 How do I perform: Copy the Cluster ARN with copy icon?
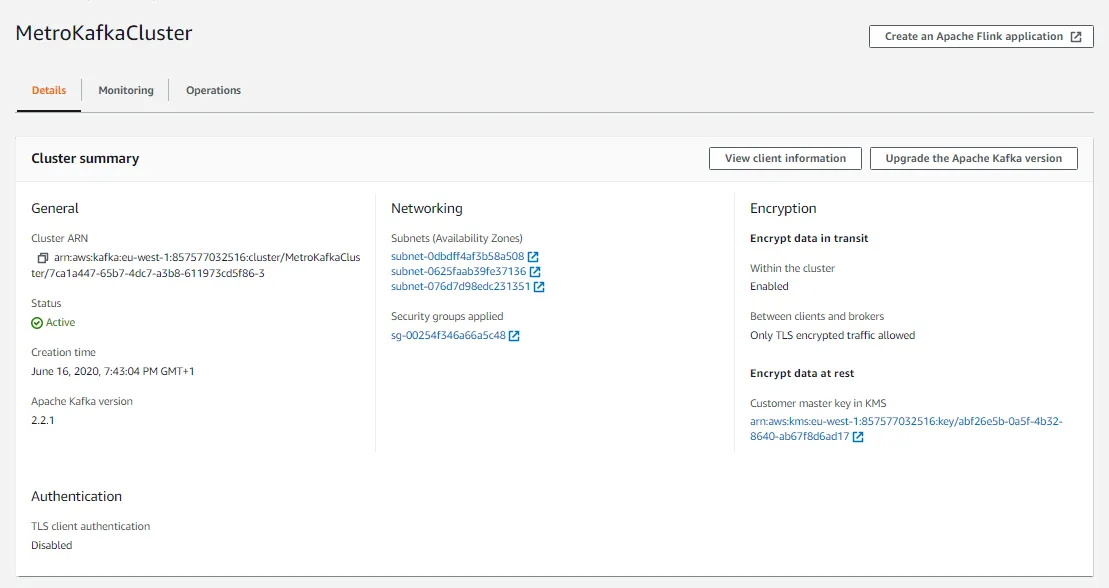42,258
